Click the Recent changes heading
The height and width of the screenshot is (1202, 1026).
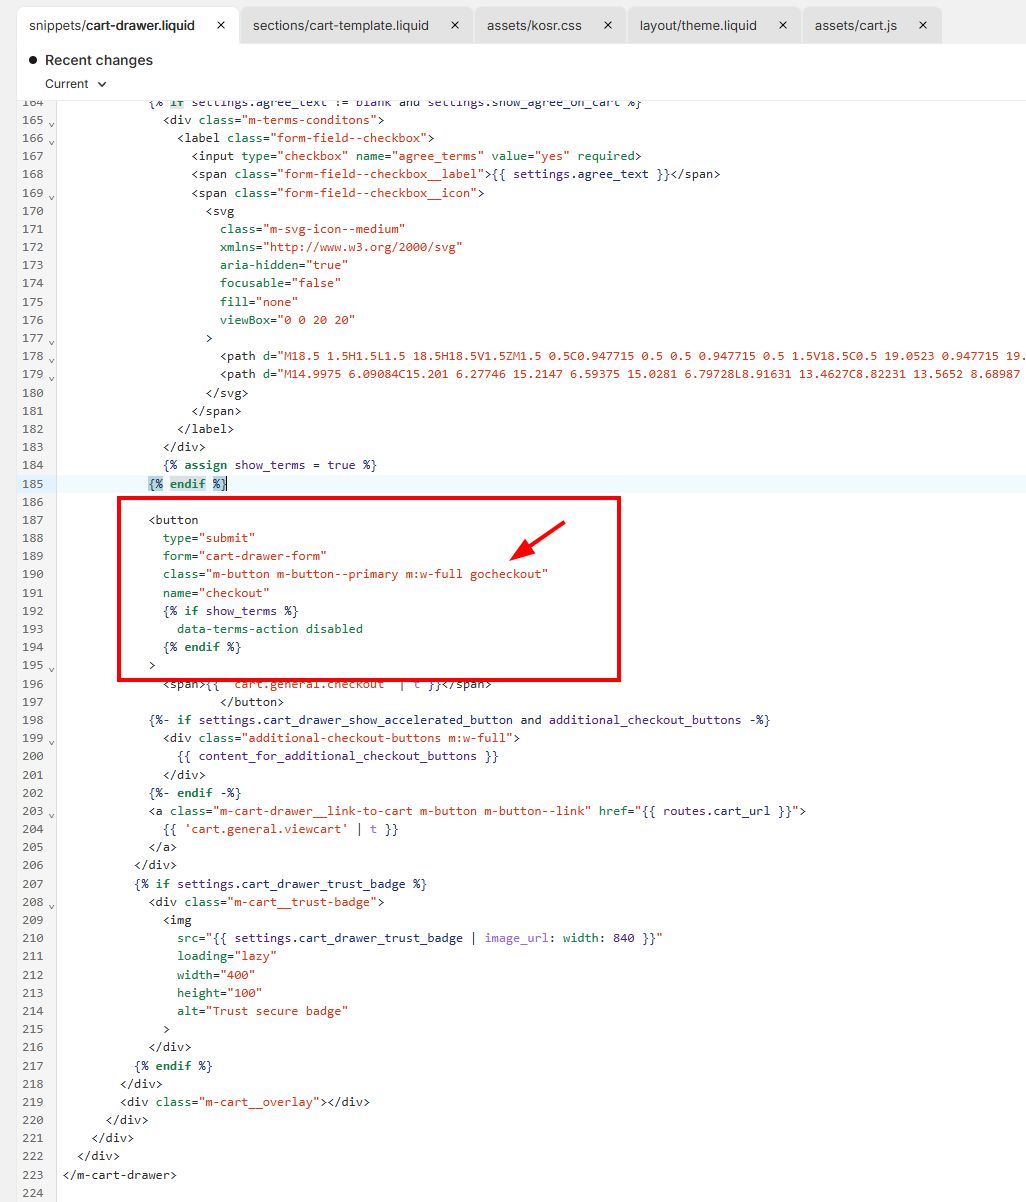(x=98, y=60)
